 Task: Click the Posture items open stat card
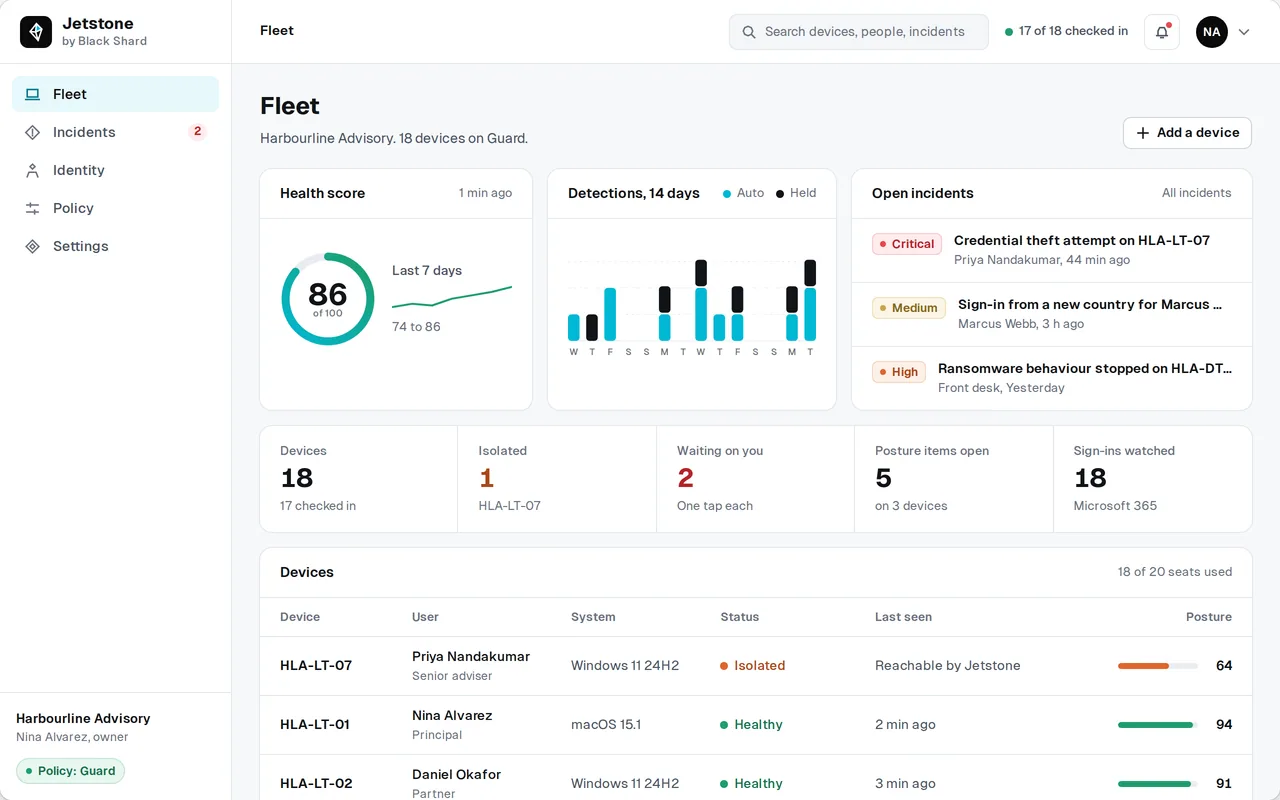(953, 479)
